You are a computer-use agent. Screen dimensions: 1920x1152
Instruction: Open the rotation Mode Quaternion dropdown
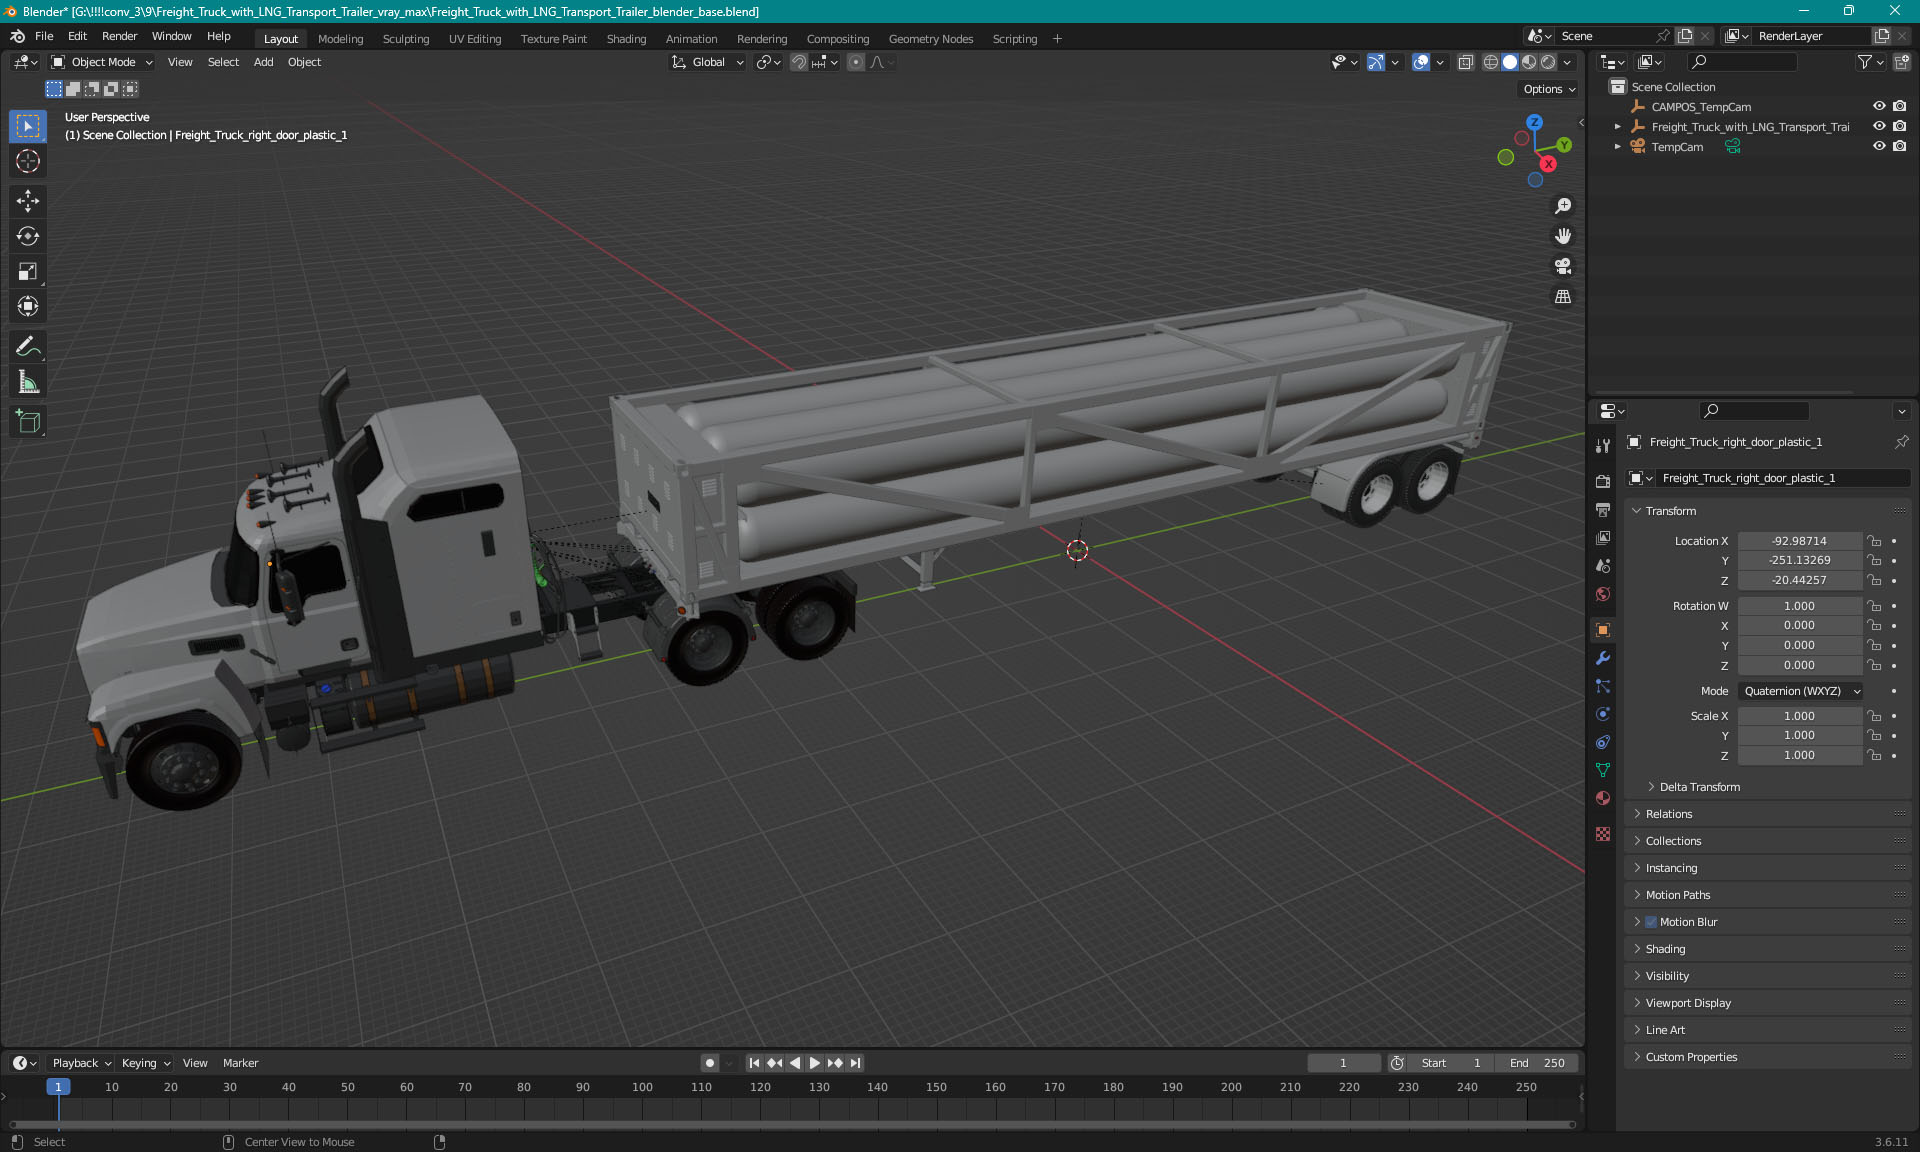coord(1801,691)
